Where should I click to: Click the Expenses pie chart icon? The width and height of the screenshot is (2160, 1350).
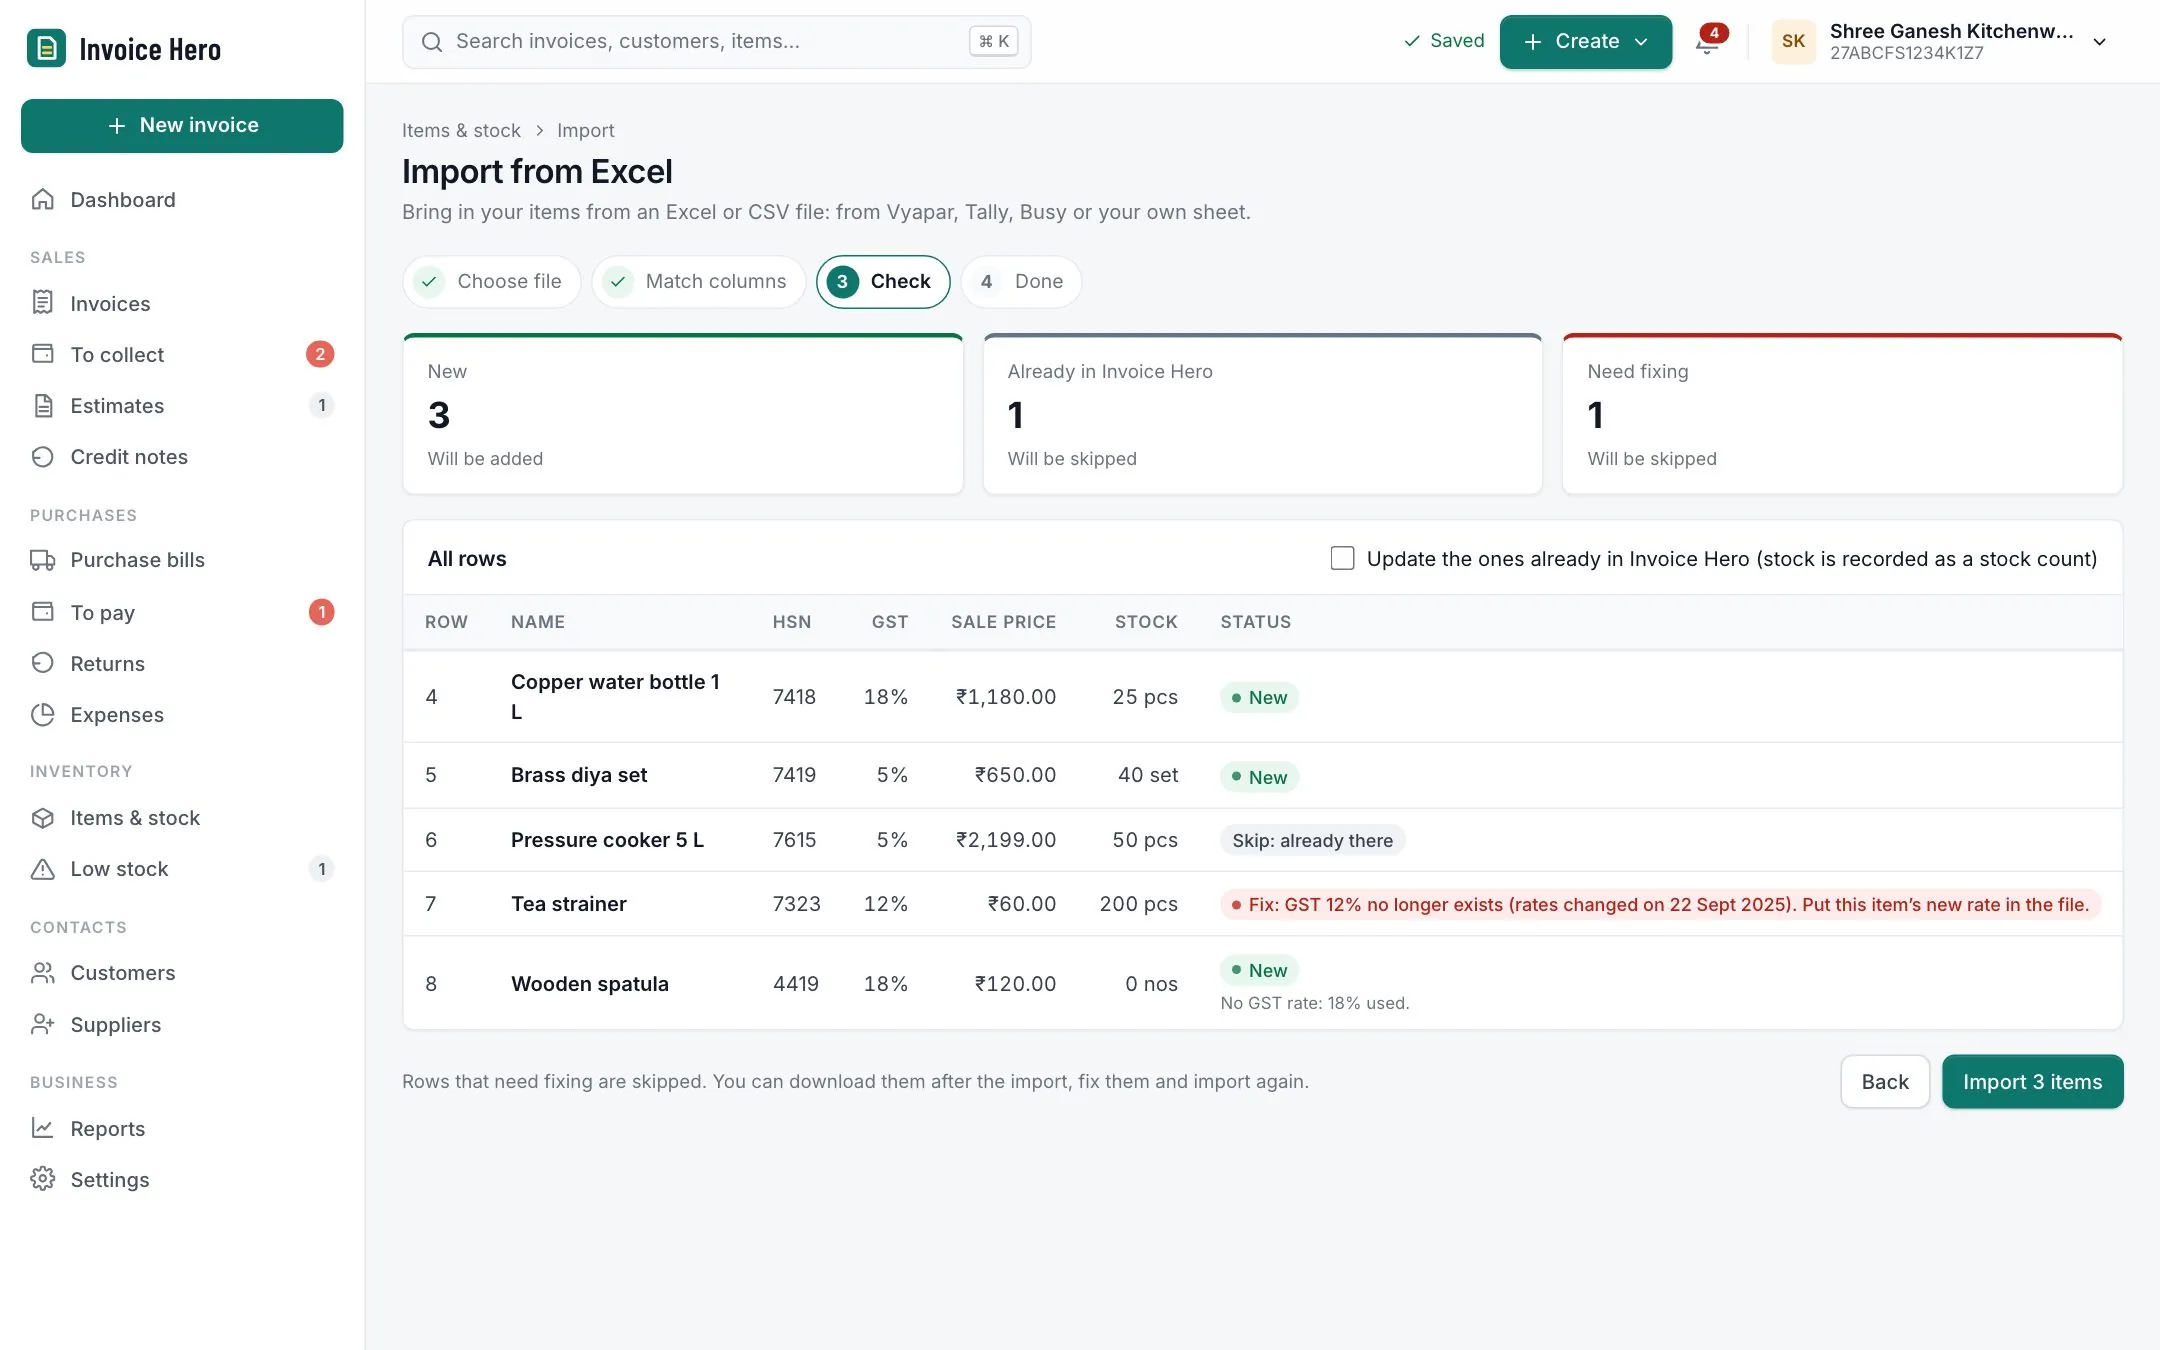pyautogui.click(x=43, y=714)
